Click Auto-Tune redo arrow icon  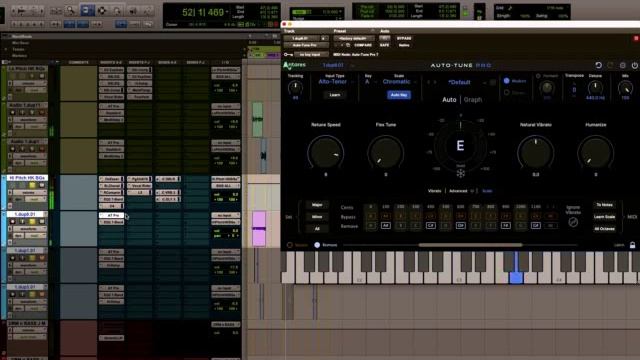coord(610,65)
